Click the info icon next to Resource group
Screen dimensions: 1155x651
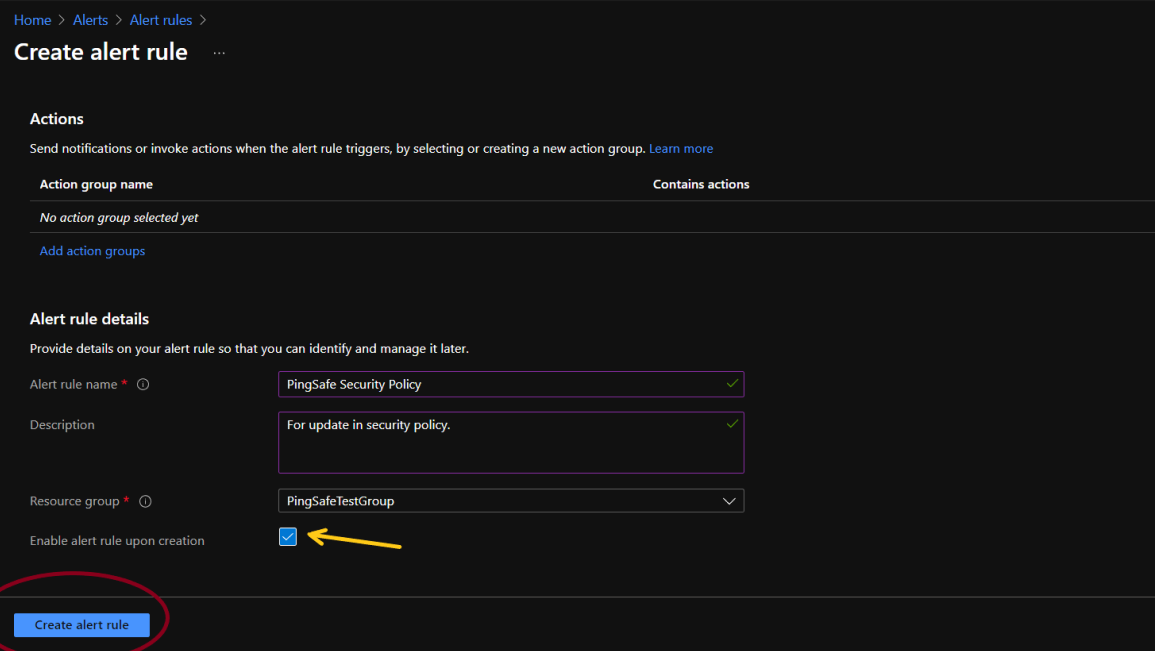[x=145, y=502]
